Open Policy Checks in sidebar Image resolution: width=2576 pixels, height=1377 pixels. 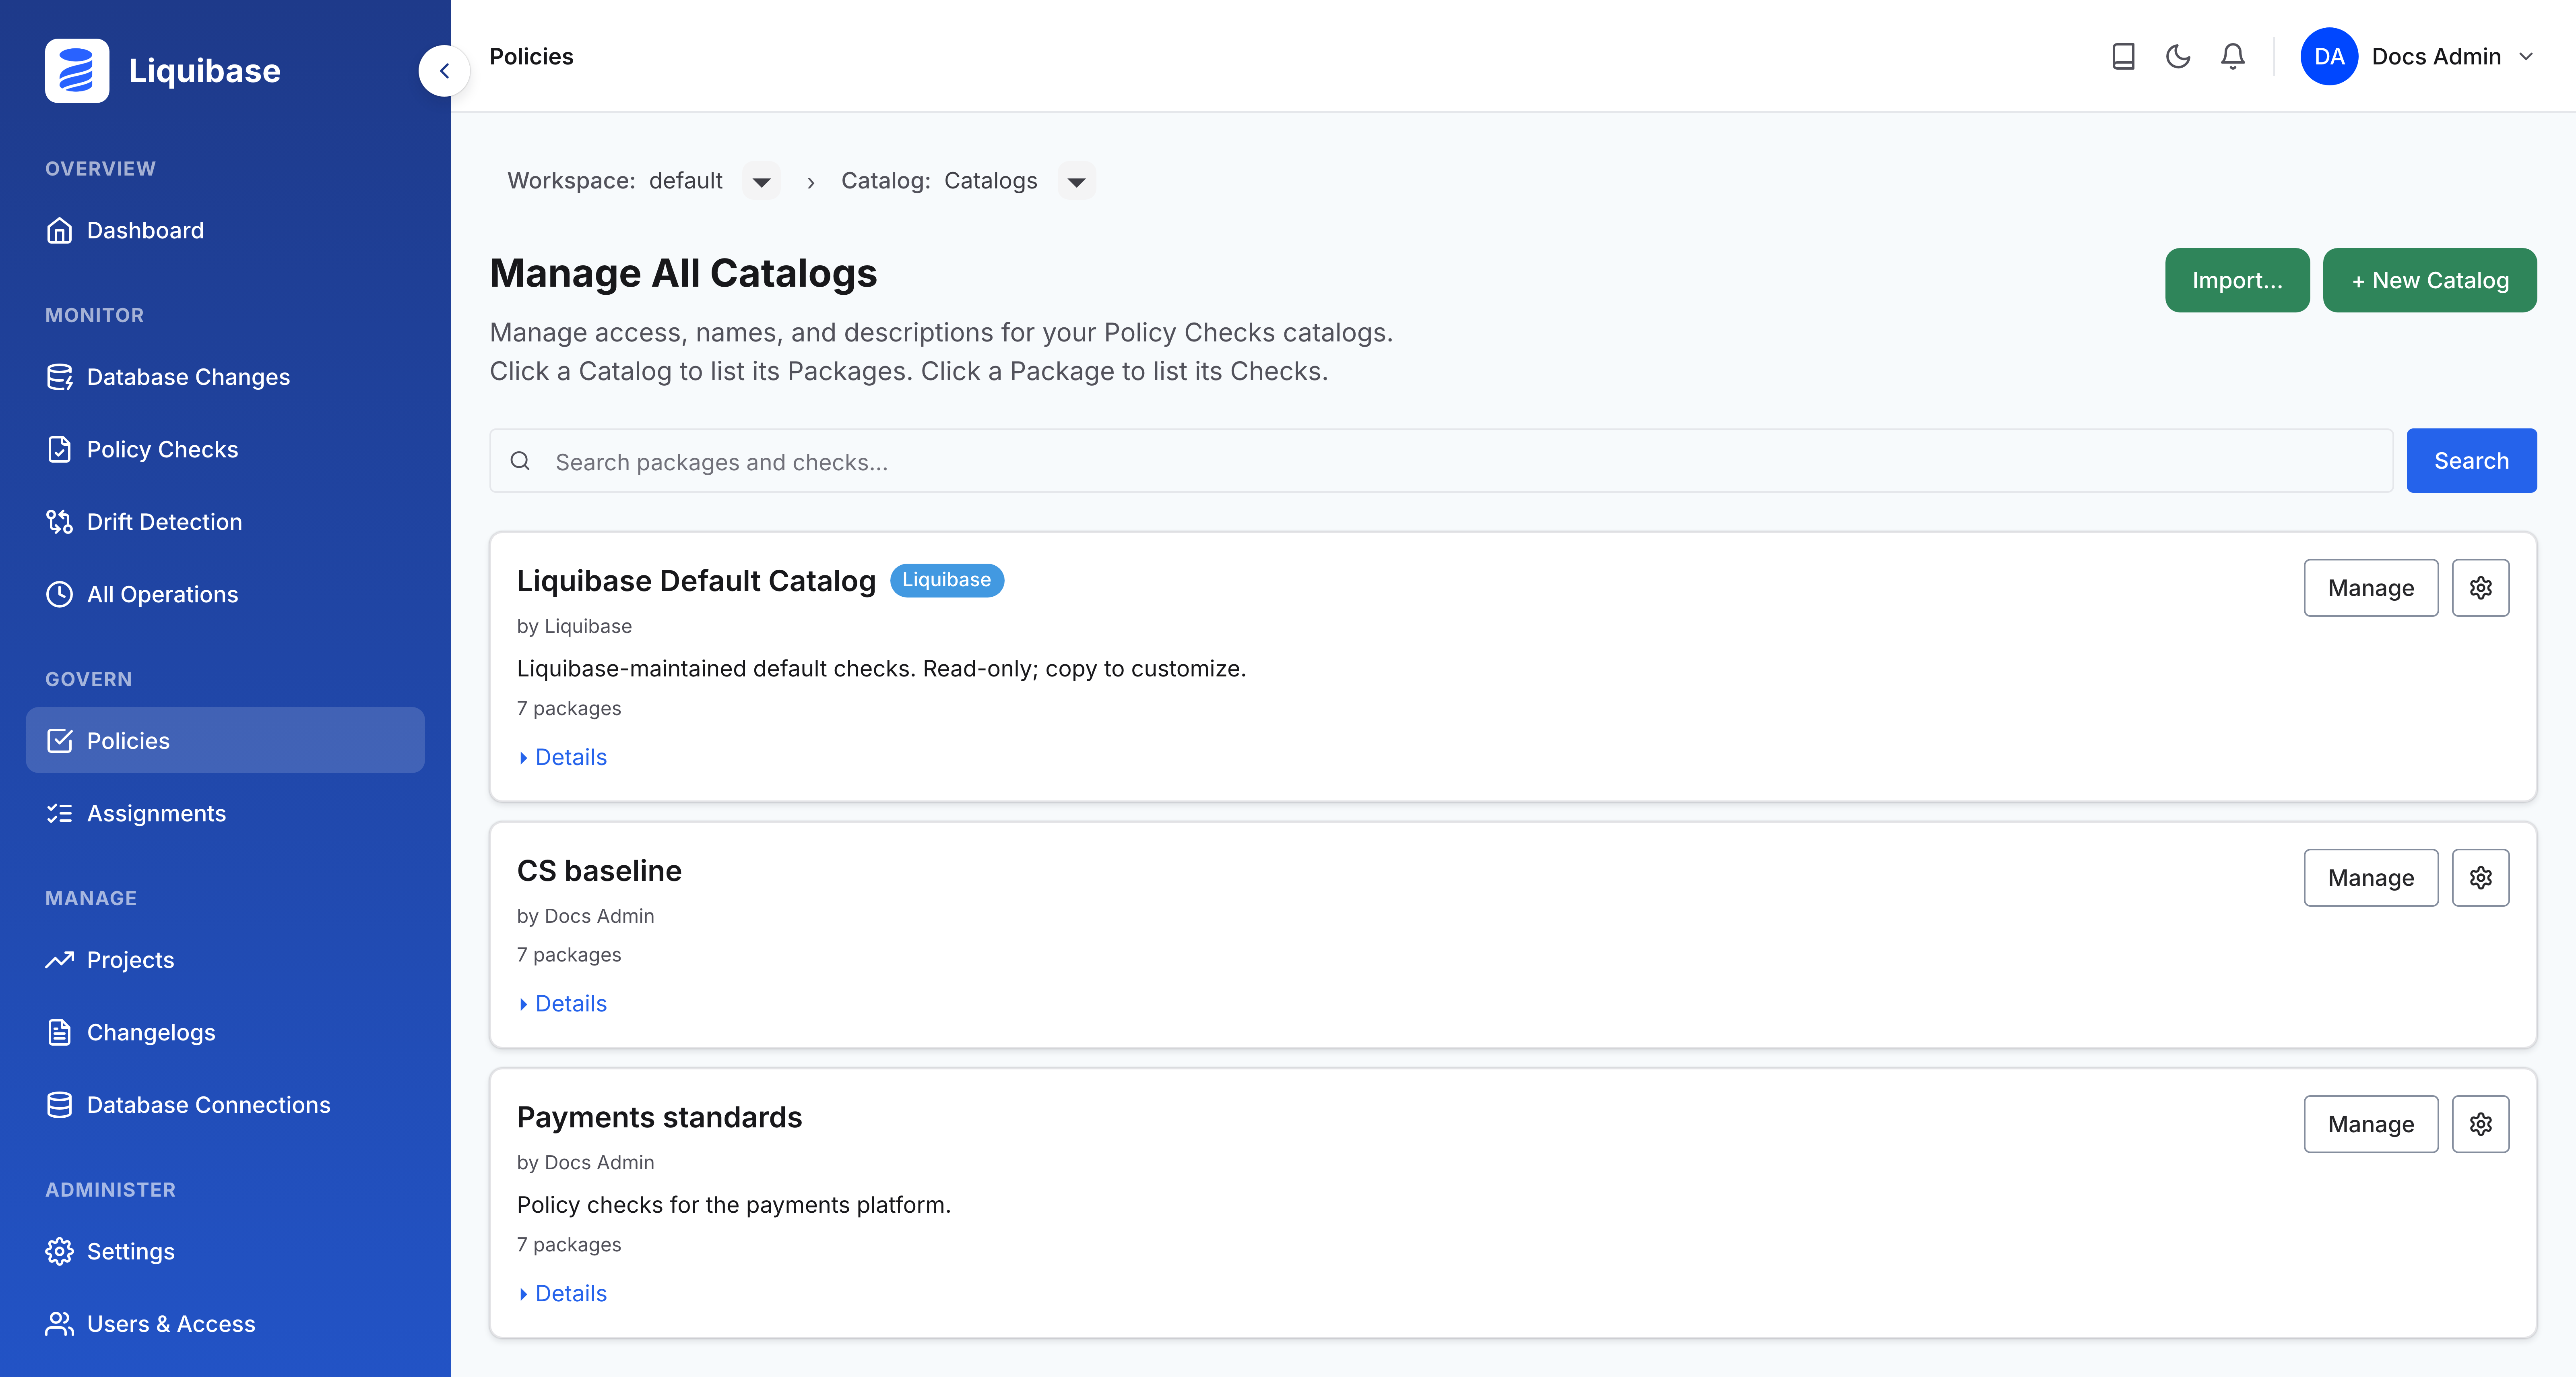(x=225, y=450)
